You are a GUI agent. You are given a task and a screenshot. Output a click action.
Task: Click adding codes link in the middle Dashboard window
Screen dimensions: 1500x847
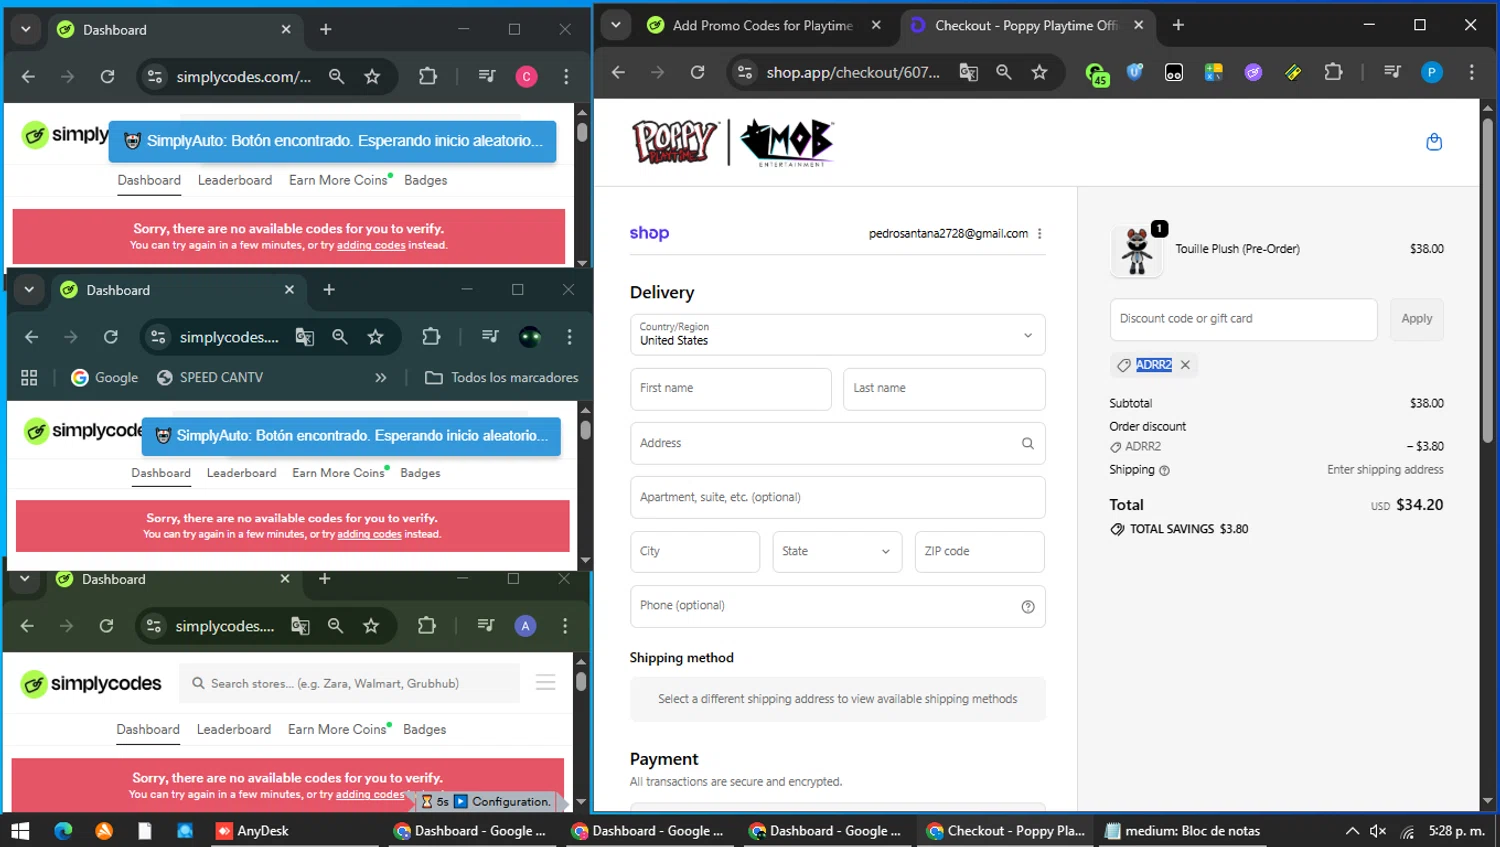pyautogui.click(x=369, y=534)
